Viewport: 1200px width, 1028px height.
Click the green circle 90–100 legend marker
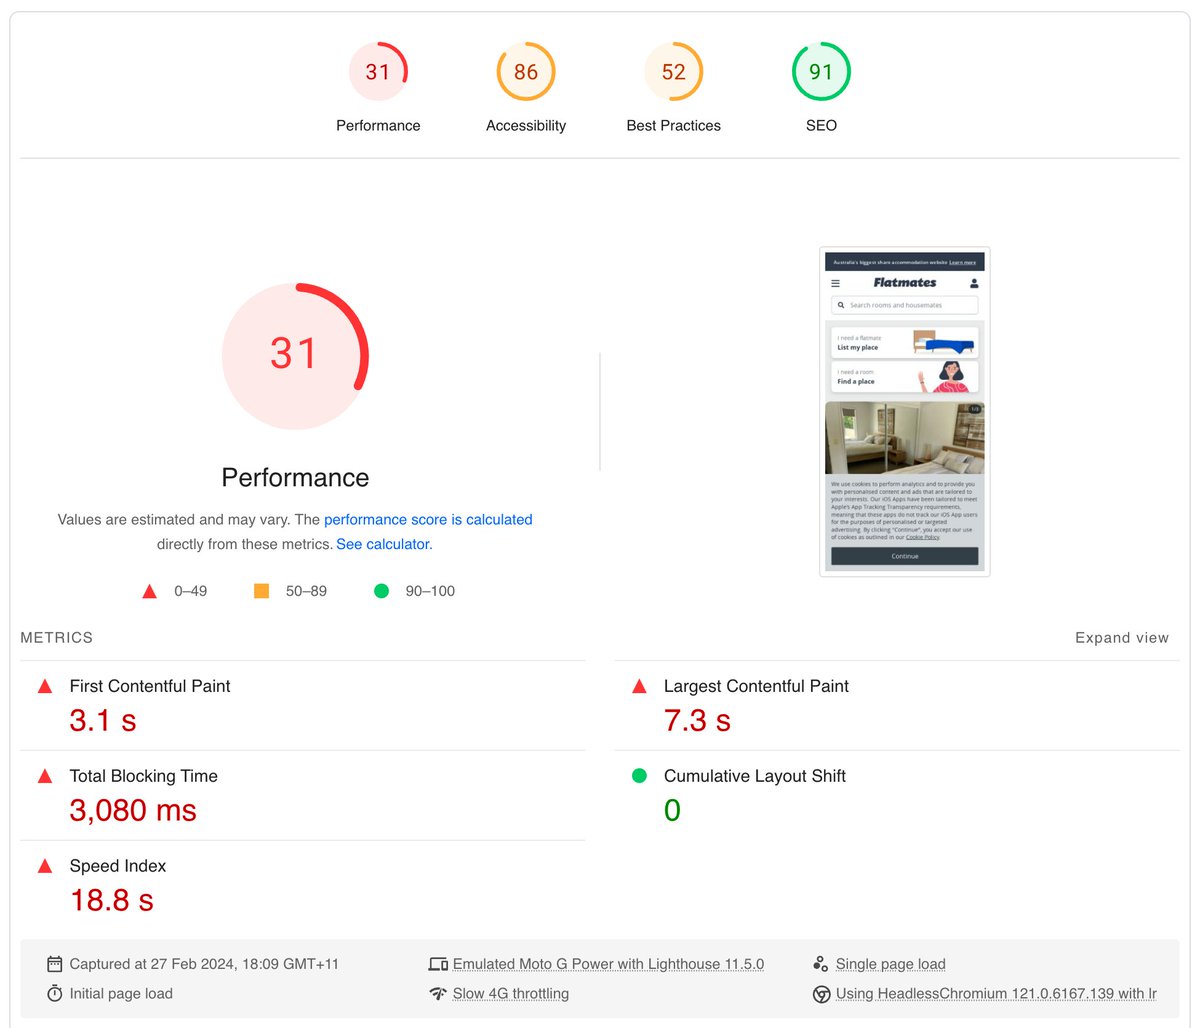[381, 591]
